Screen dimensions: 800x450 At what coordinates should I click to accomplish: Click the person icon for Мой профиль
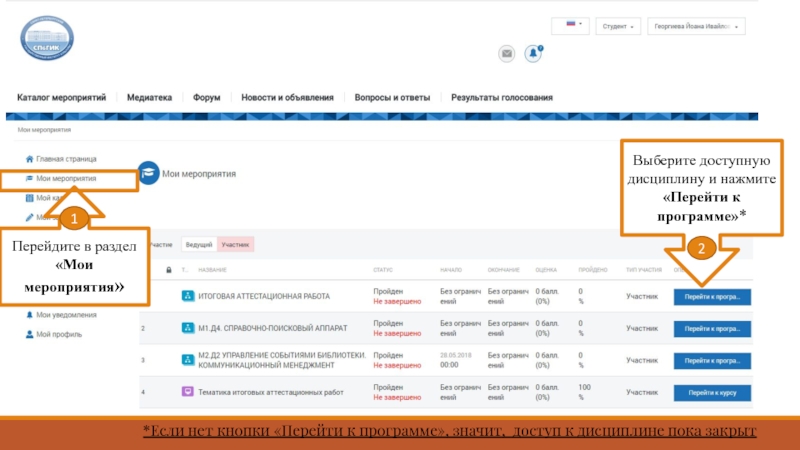coord(28,334)
